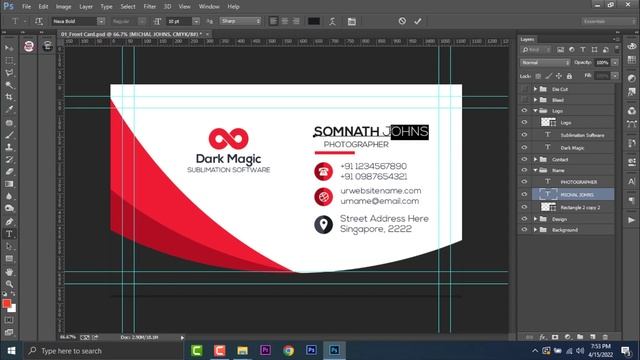
Task: Expand the Die Cut group
Action: [x=535, y=89]
